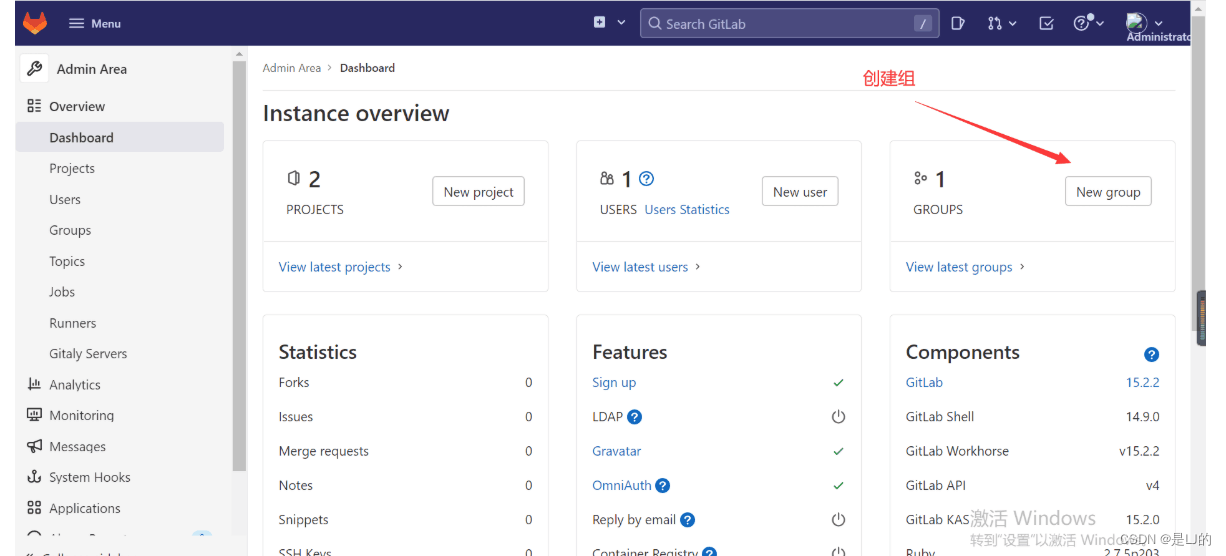
Task: Click the Forks statistic row
Action: (x=405, y=383)
